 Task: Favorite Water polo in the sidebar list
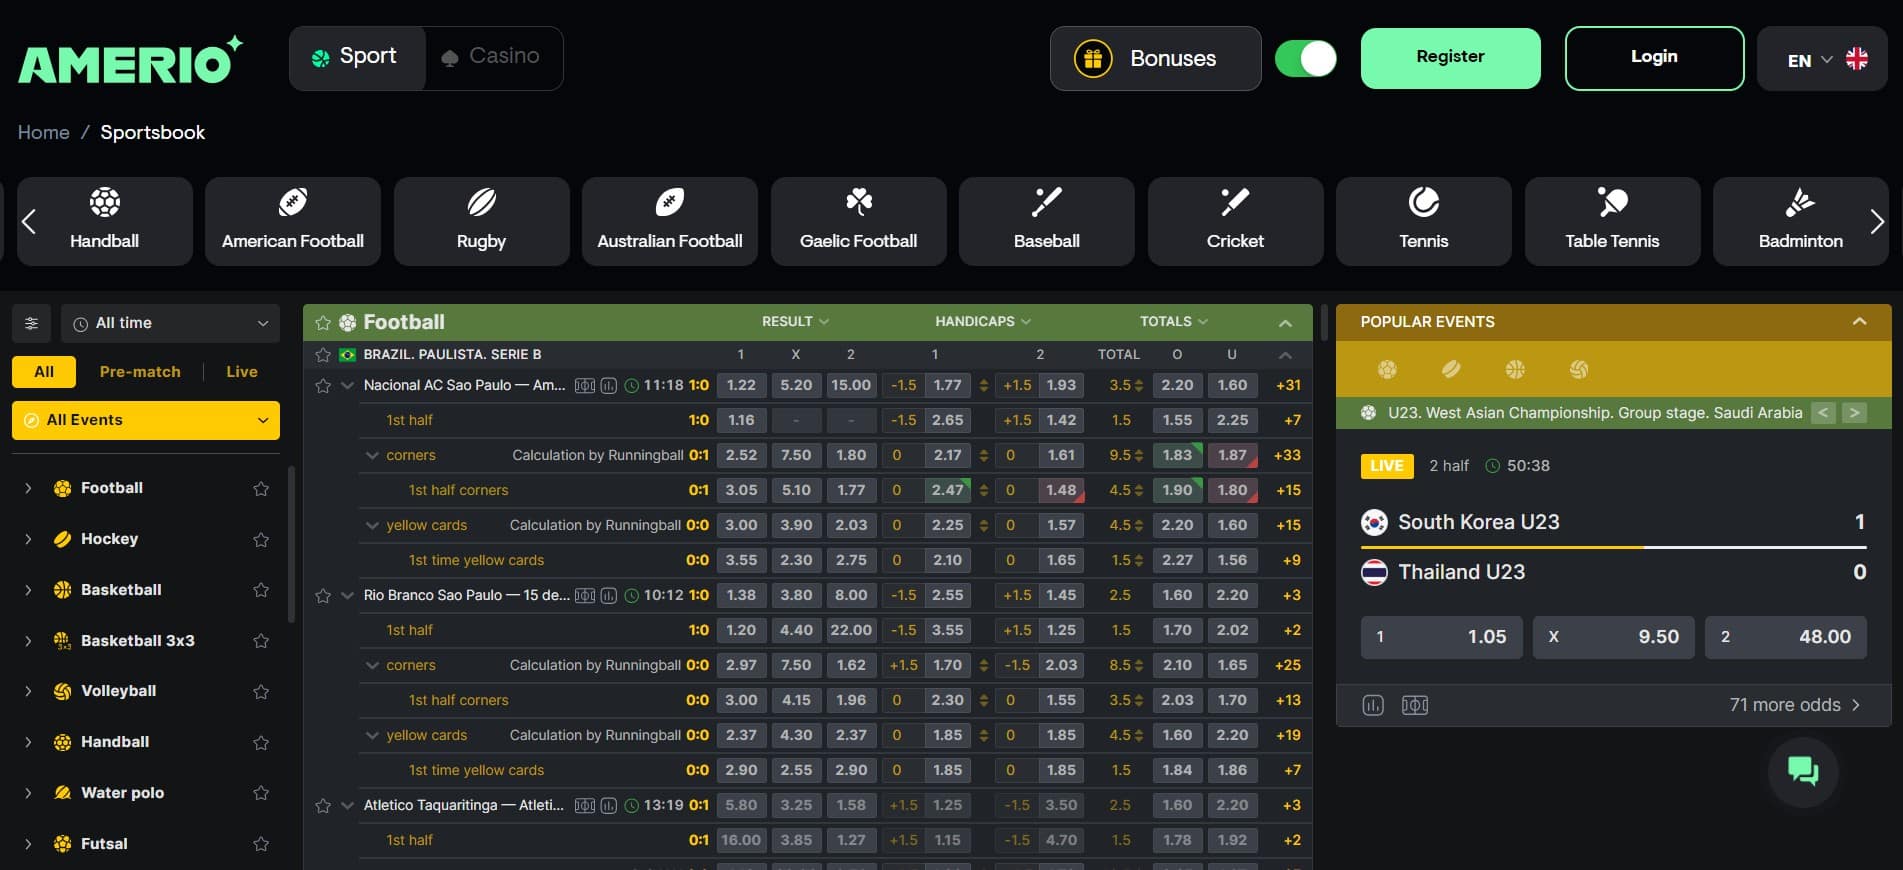coord(261,793)
